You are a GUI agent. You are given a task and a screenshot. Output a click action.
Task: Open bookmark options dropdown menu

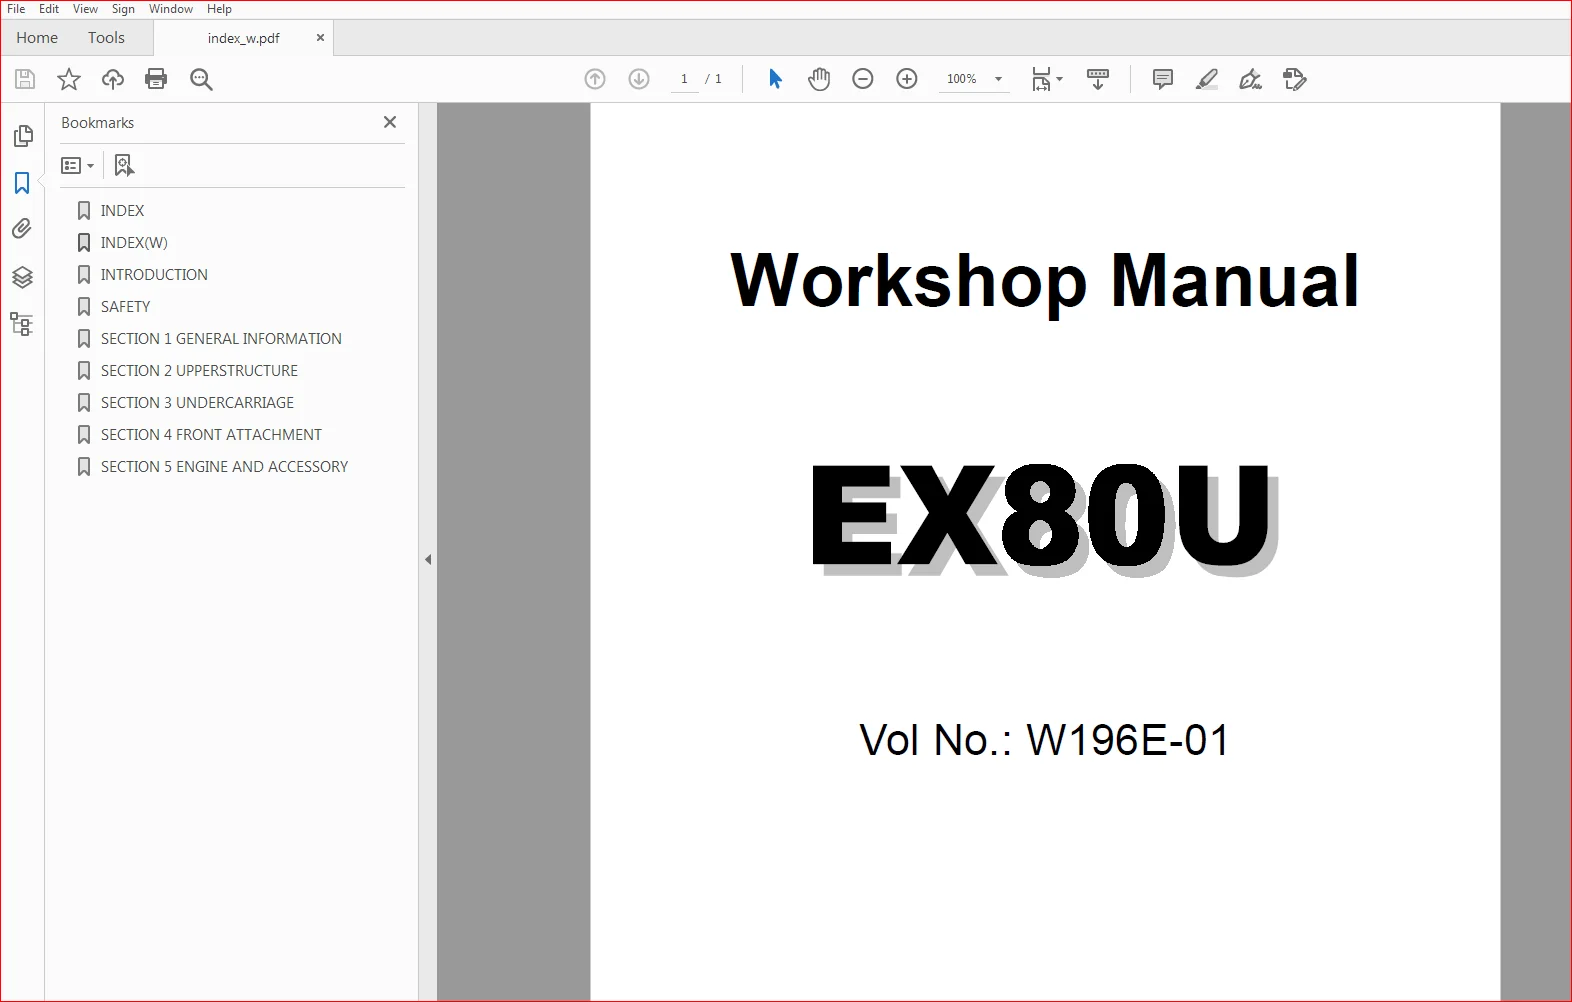(78, 165)
